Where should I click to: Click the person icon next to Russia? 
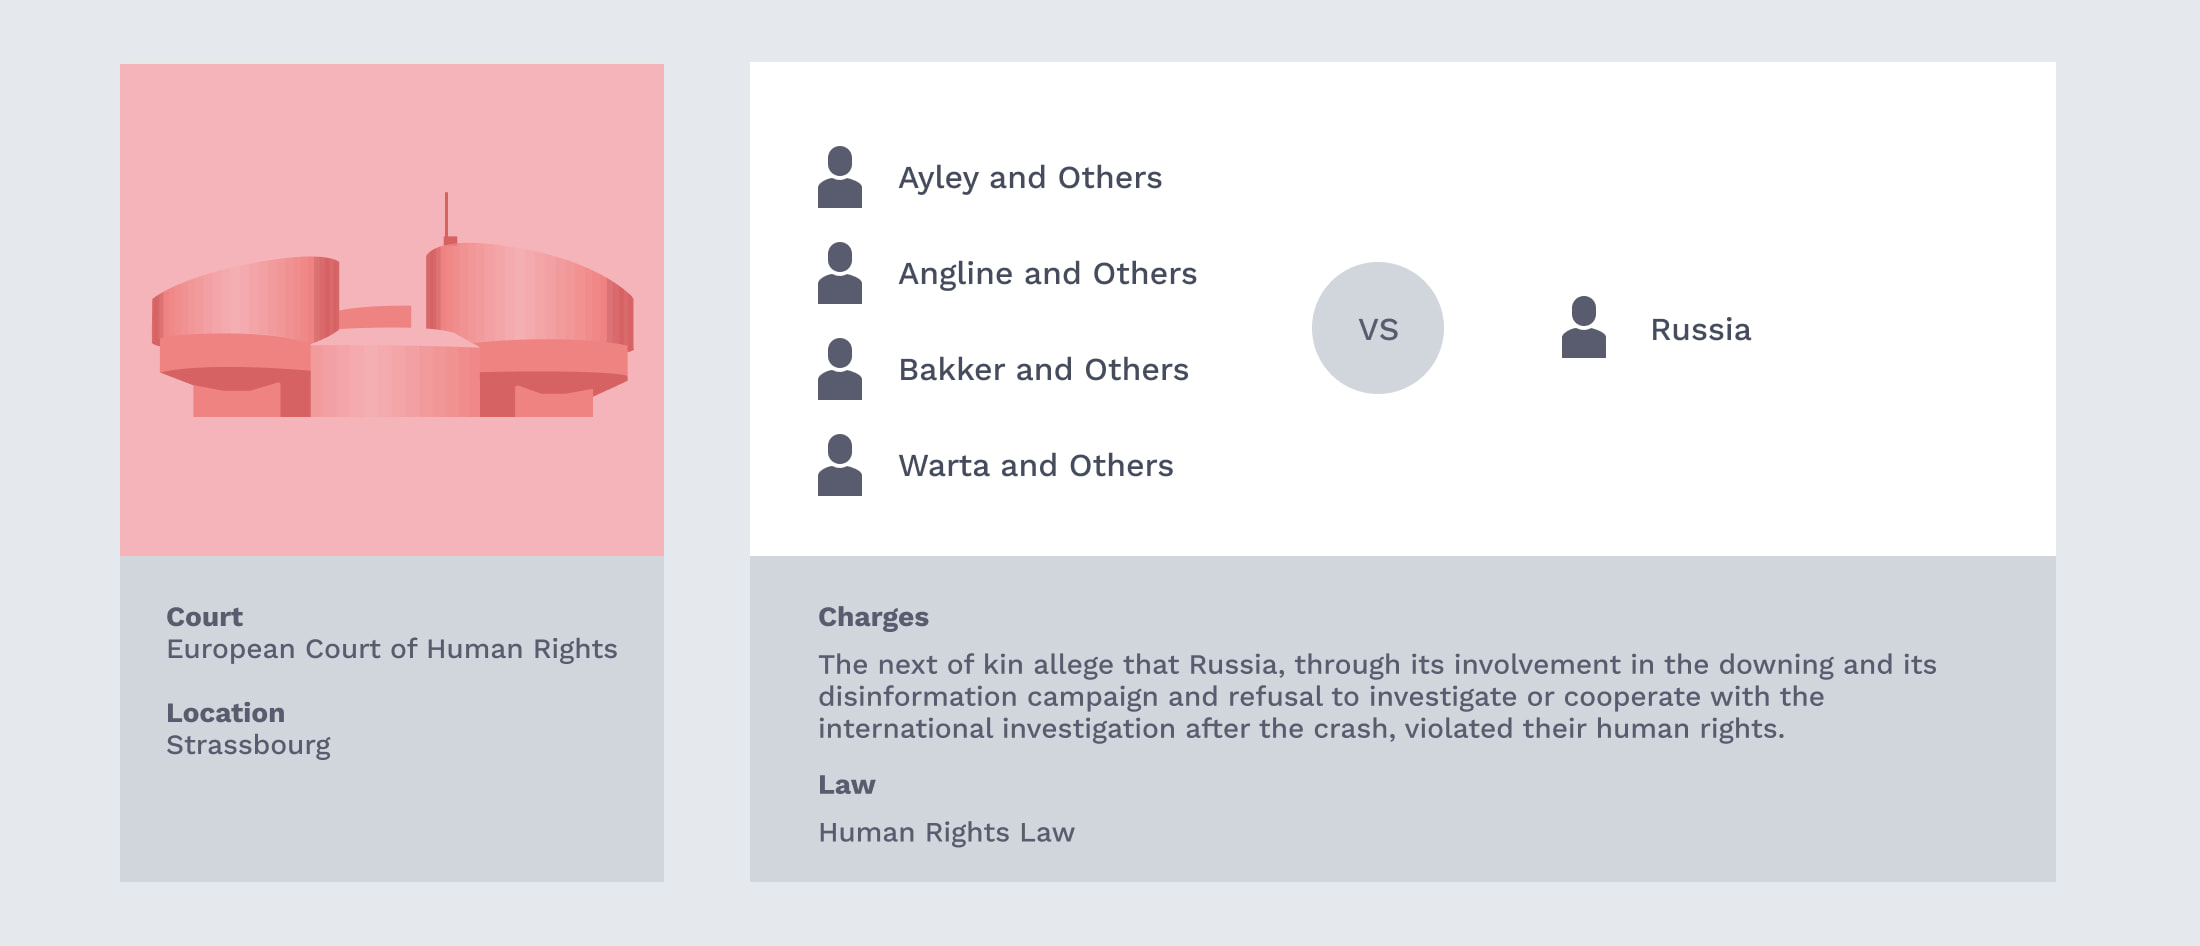click(1584, 327)
